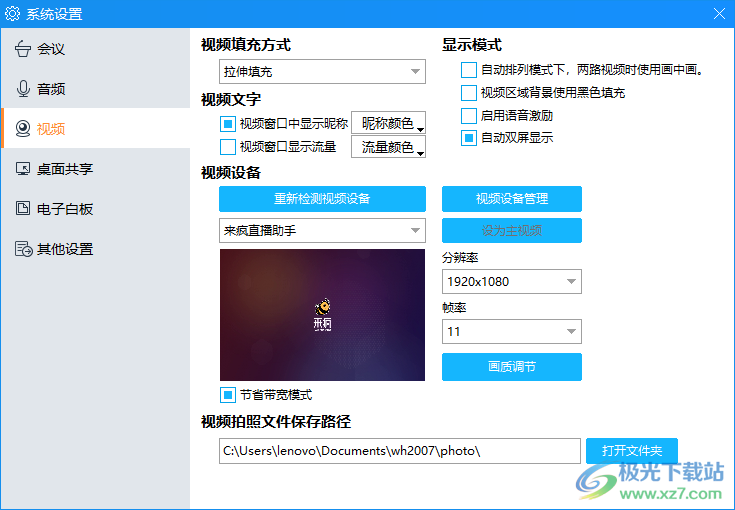Expand the frame rate dropdown showing 11
The width and height of the screenshot is (735, 510).
click(512, 331)
